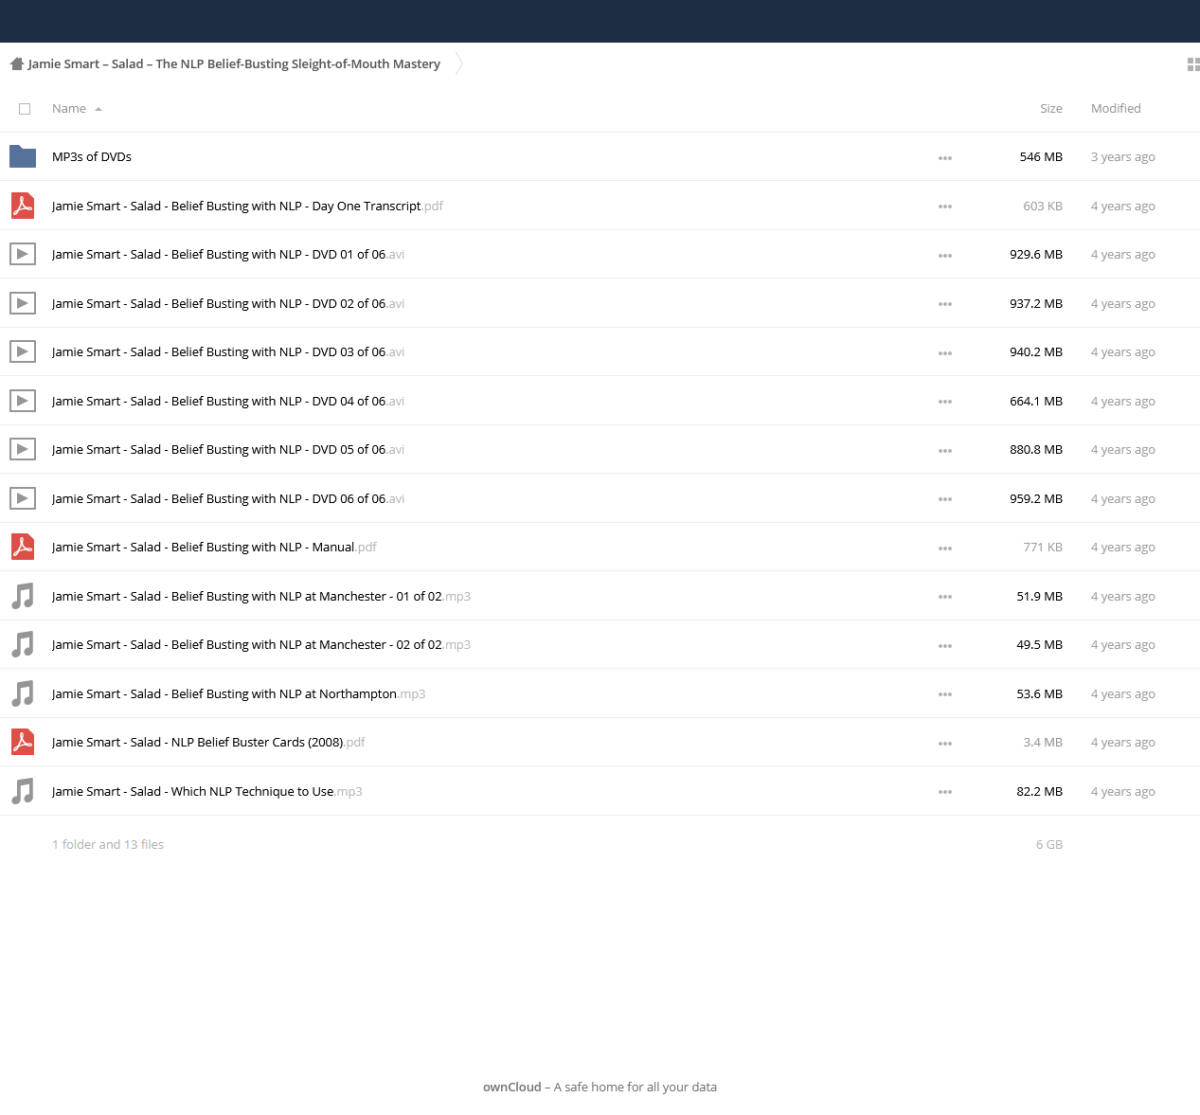Open more actions for DVD 02 of 06
Screen dimensions: 1200x1115
click(945, 304)
